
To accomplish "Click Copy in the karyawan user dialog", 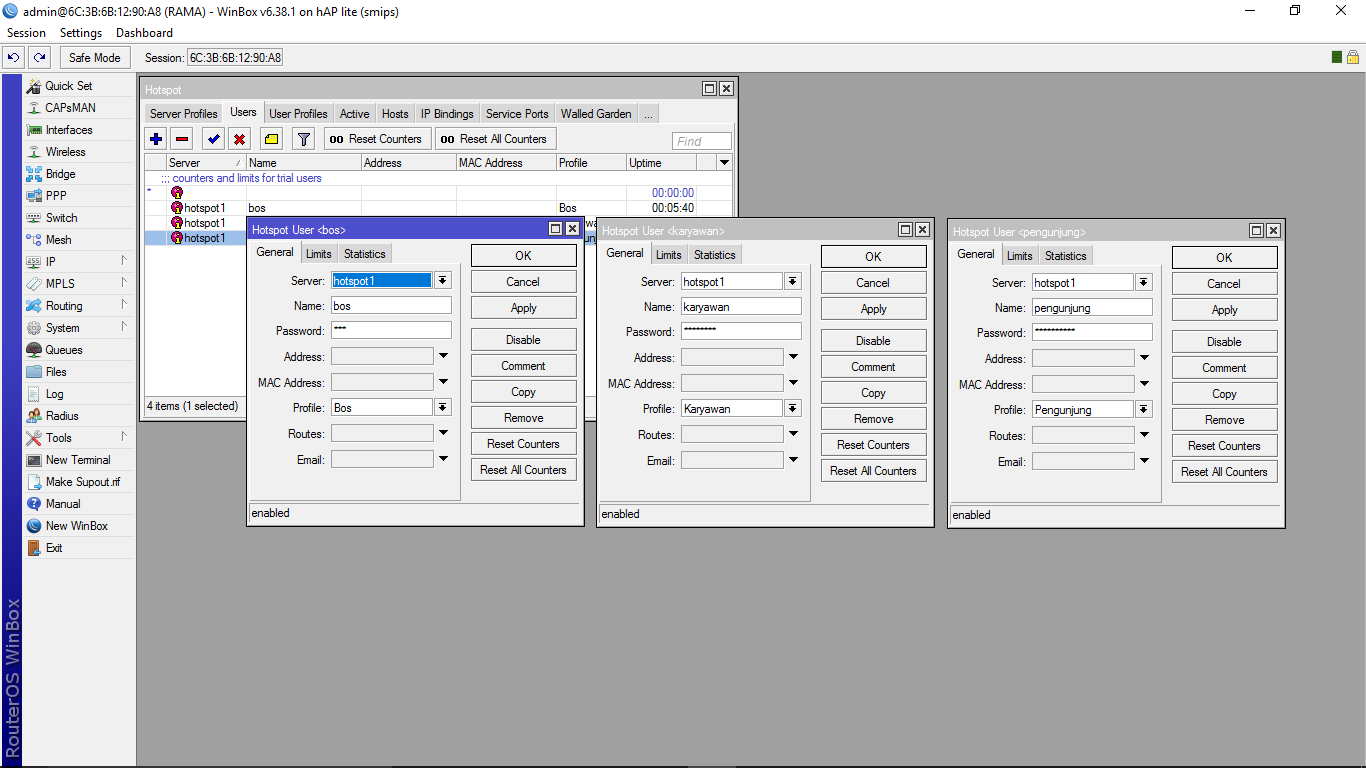I will click(874, 393).
